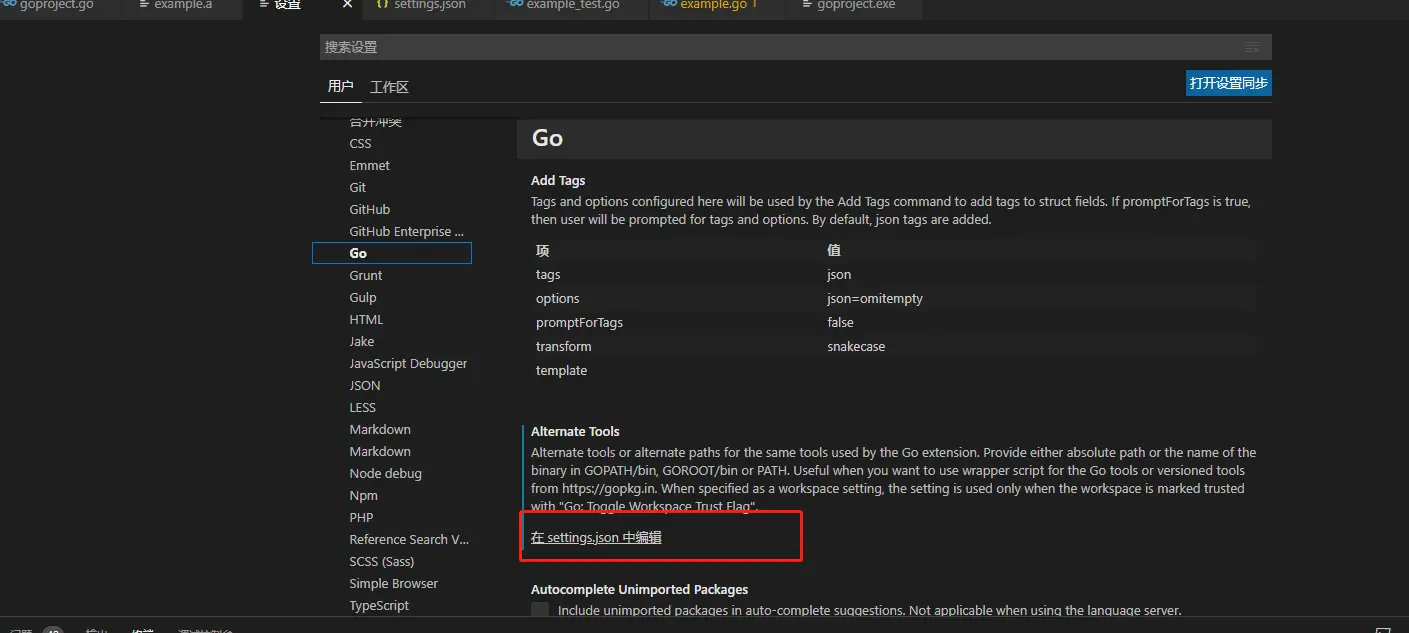Select the 工作区 (Workspace) settings scope tab
This screenshot has width=1409, height=633.
click(389, 87)
